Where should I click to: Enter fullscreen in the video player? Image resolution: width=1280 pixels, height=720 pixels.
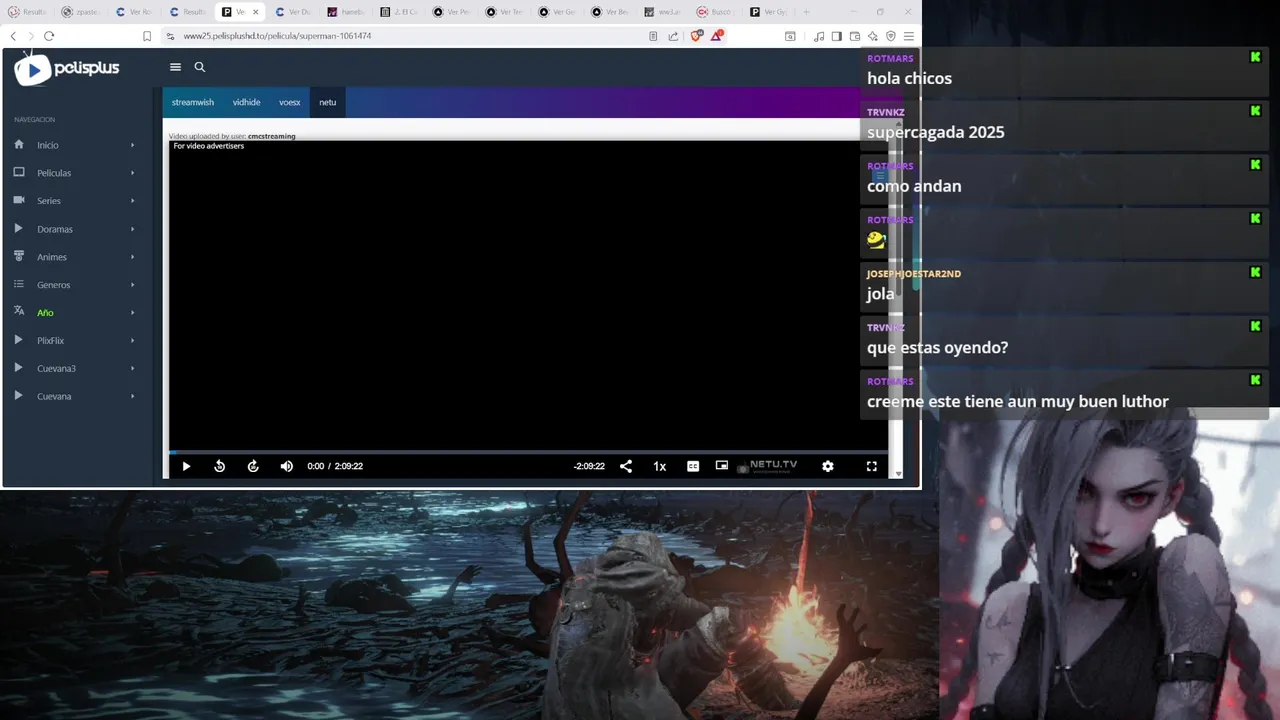(x=872, y=466)
